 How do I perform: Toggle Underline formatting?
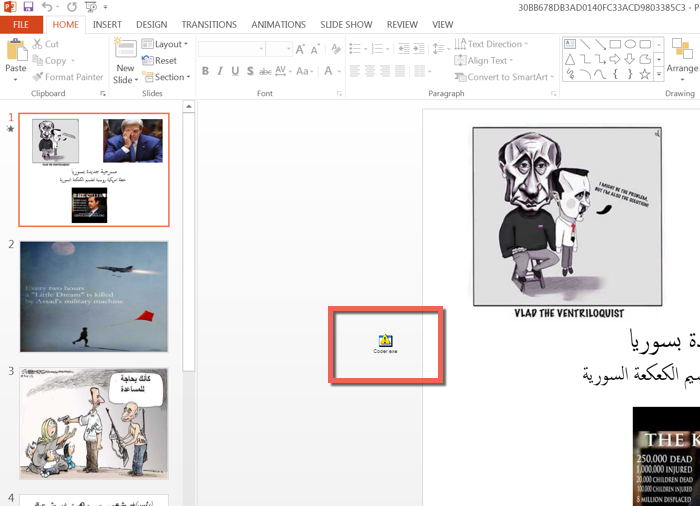coord(235,71)
